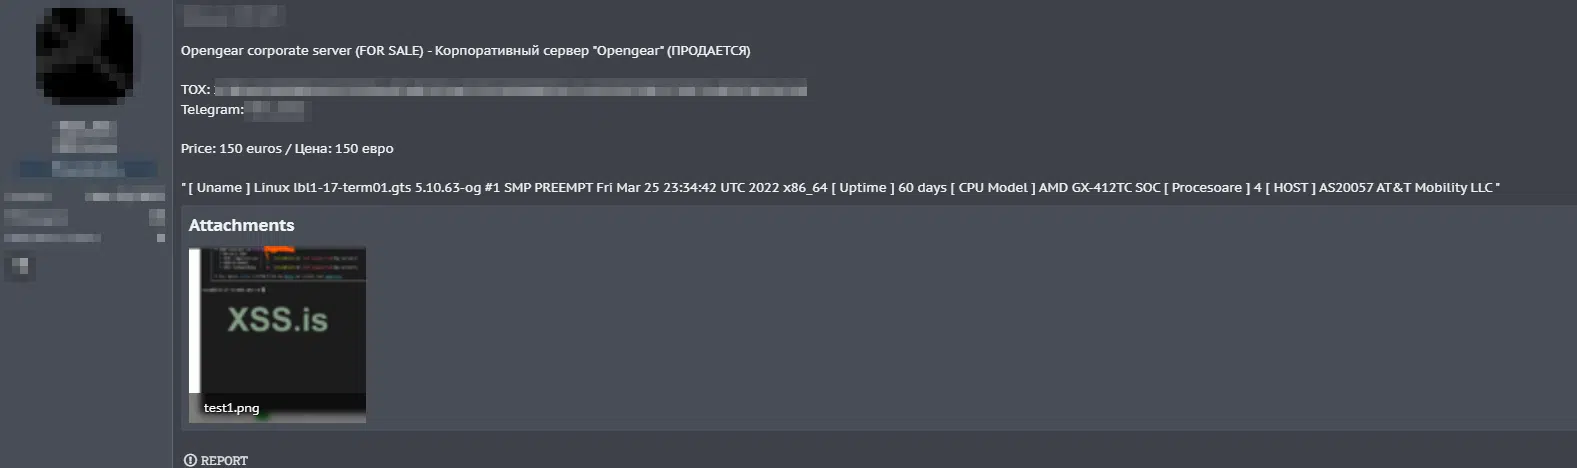Click the Attachments section heading

pyautogui.click(x=241, y=225)
